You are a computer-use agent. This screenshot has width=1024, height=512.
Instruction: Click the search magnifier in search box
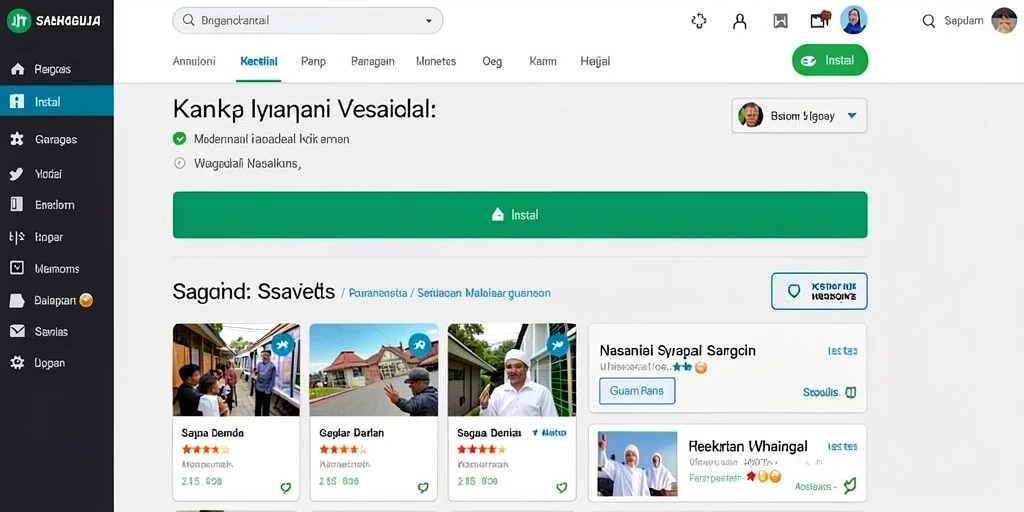189,20
